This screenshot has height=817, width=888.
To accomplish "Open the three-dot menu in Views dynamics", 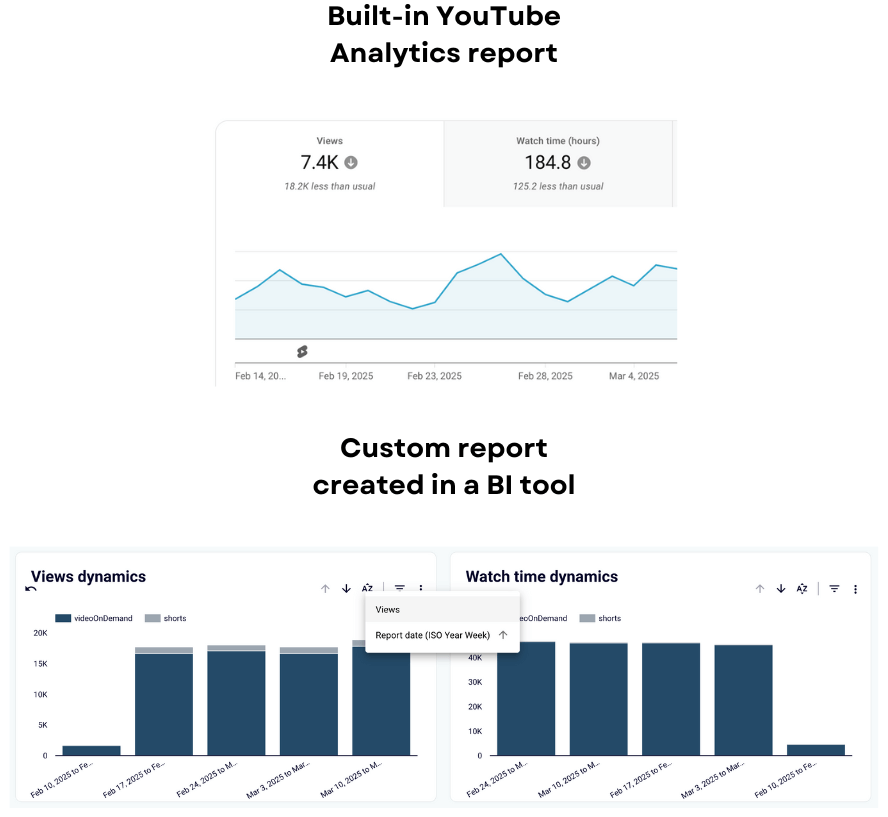I will (x=421, y=588).
